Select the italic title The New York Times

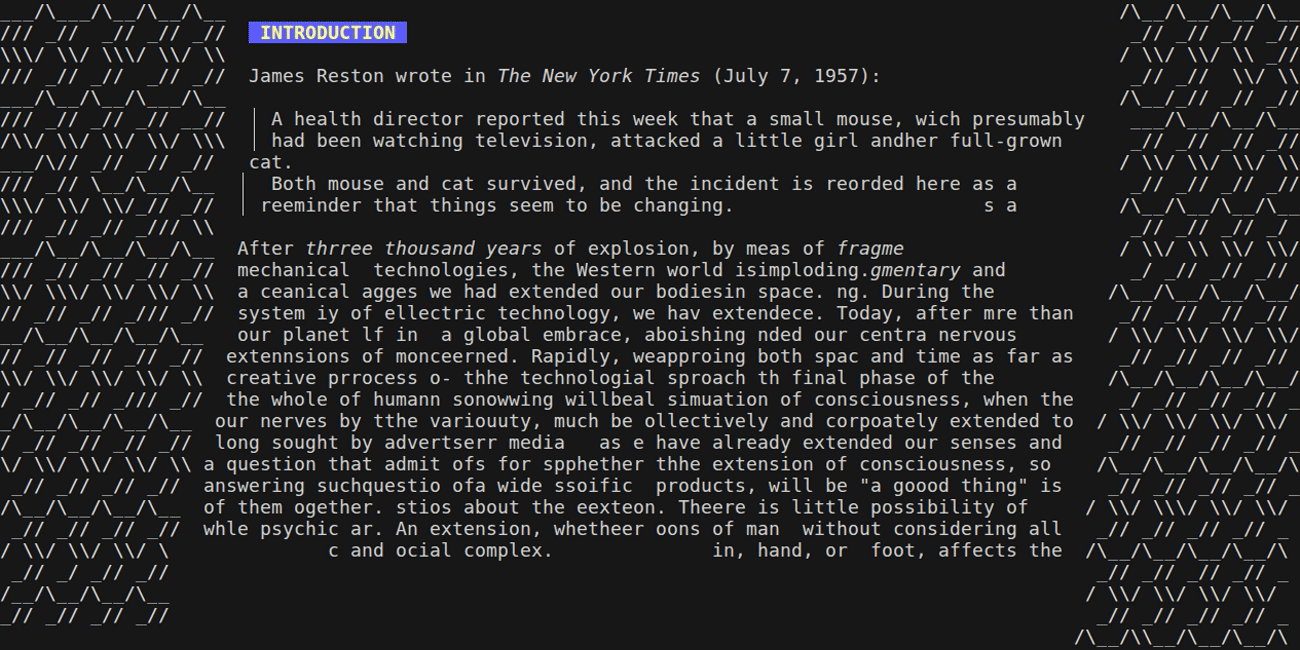point(599,76)
